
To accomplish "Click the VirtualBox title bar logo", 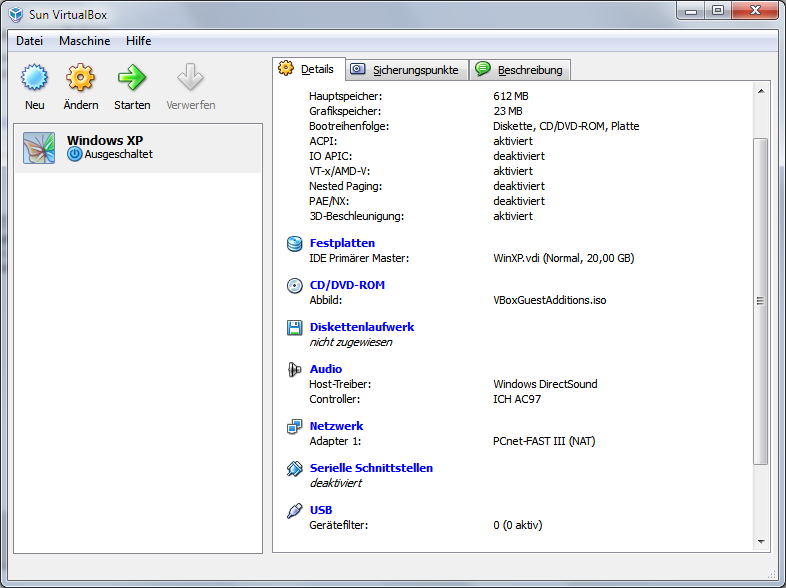I will pyautogui.click(x=16, y=15).
